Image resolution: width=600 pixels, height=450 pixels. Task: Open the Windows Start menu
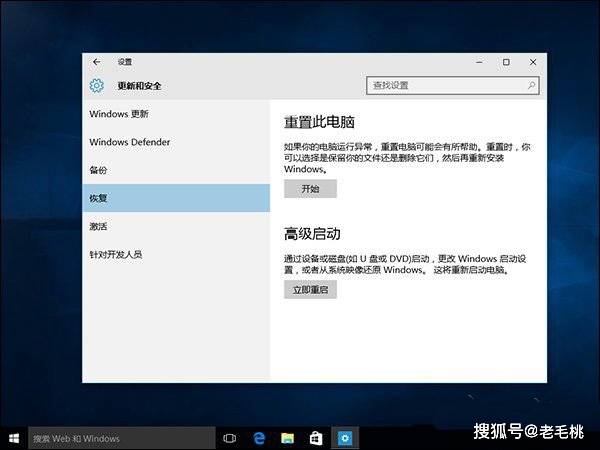13,438
